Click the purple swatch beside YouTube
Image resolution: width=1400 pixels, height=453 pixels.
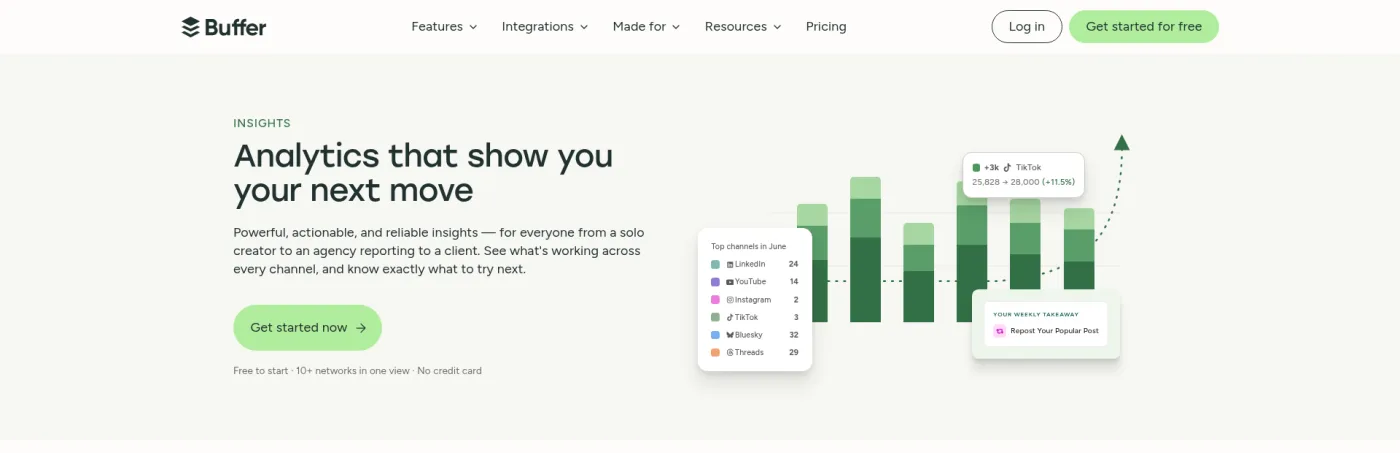coord(715,282)
